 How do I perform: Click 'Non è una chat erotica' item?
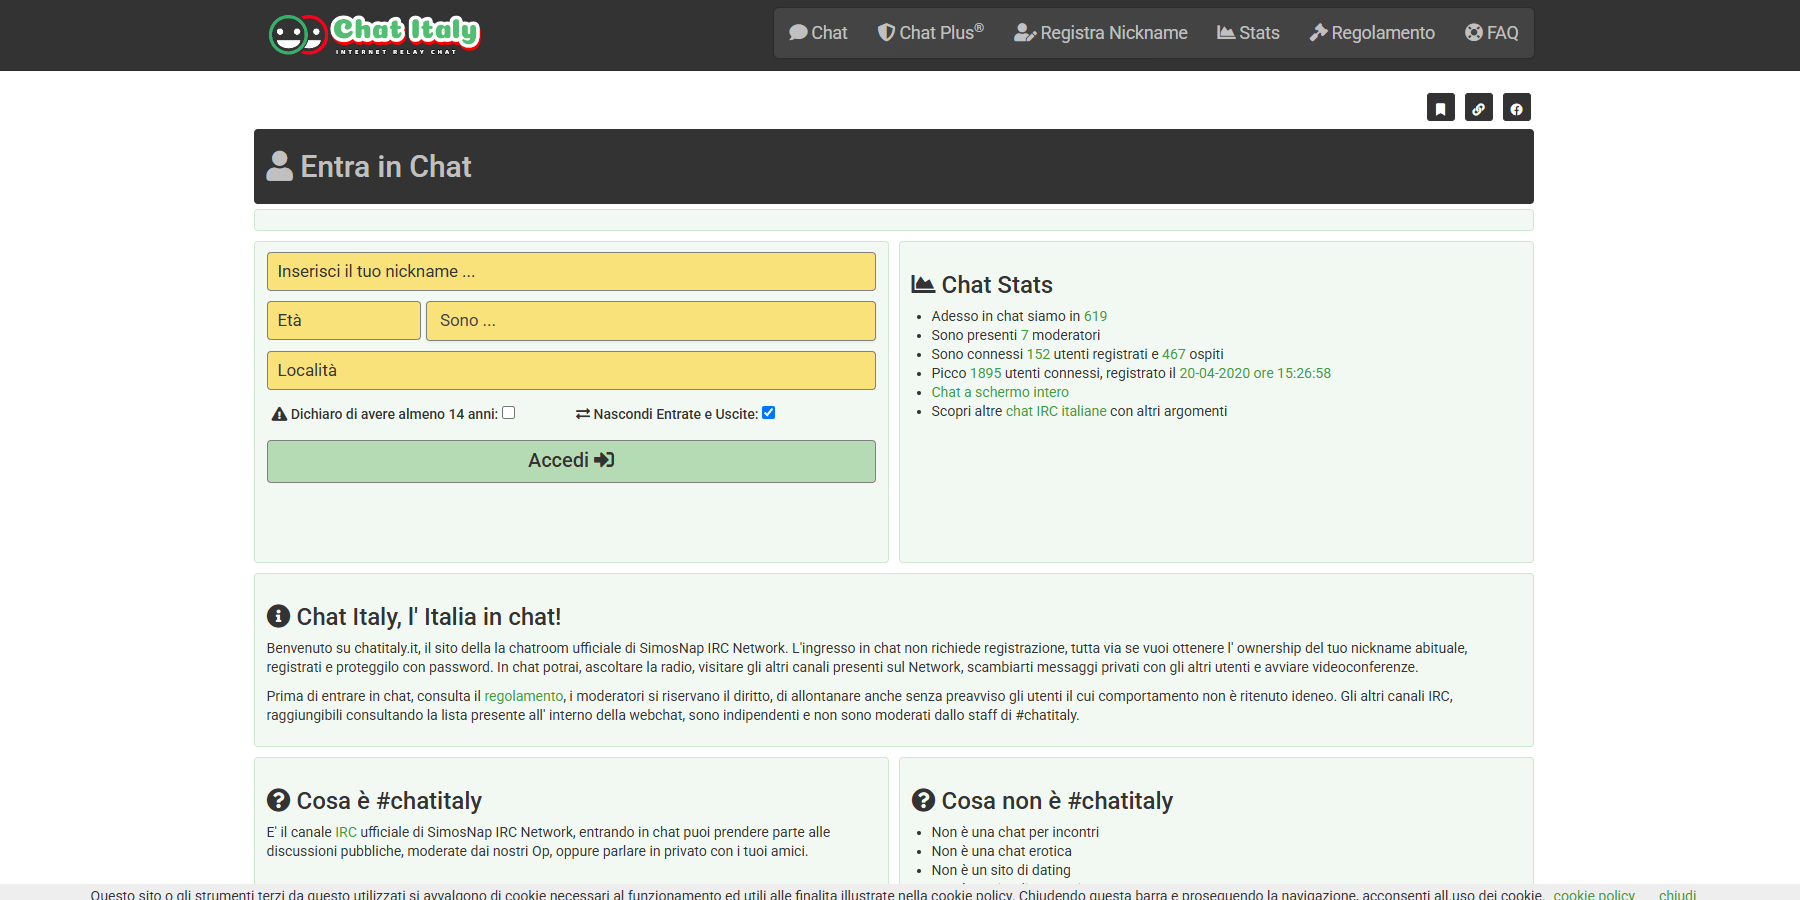(1001, 851)
